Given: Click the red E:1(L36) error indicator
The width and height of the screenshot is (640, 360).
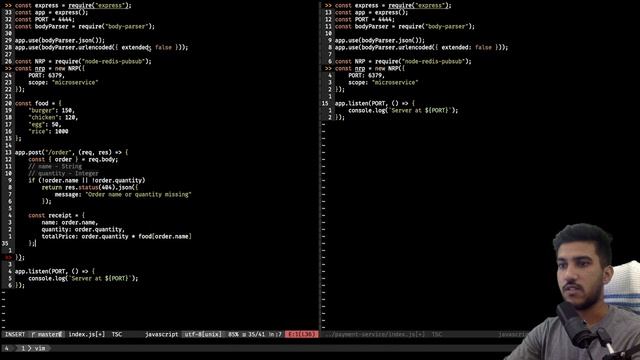Looking at the screenshot, I should point(301,334).
